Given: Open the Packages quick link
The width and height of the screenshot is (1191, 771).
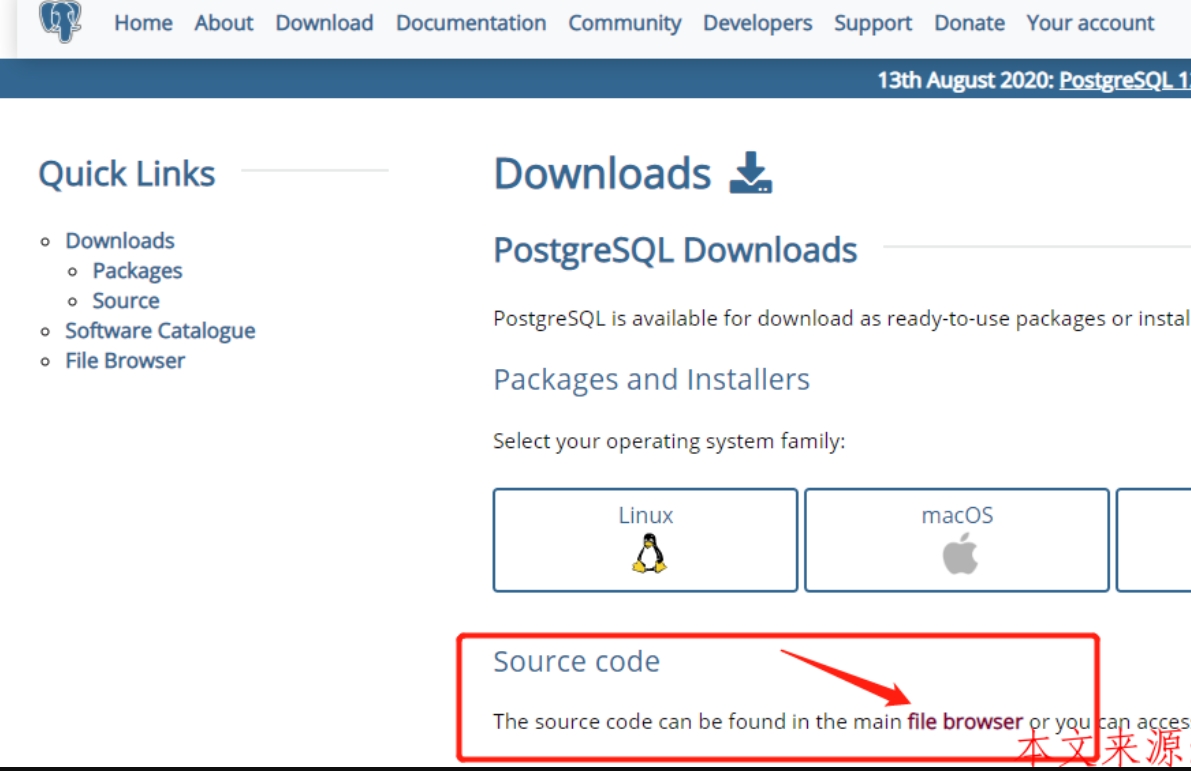Looking at the screenshot, I should coord(137,271).
